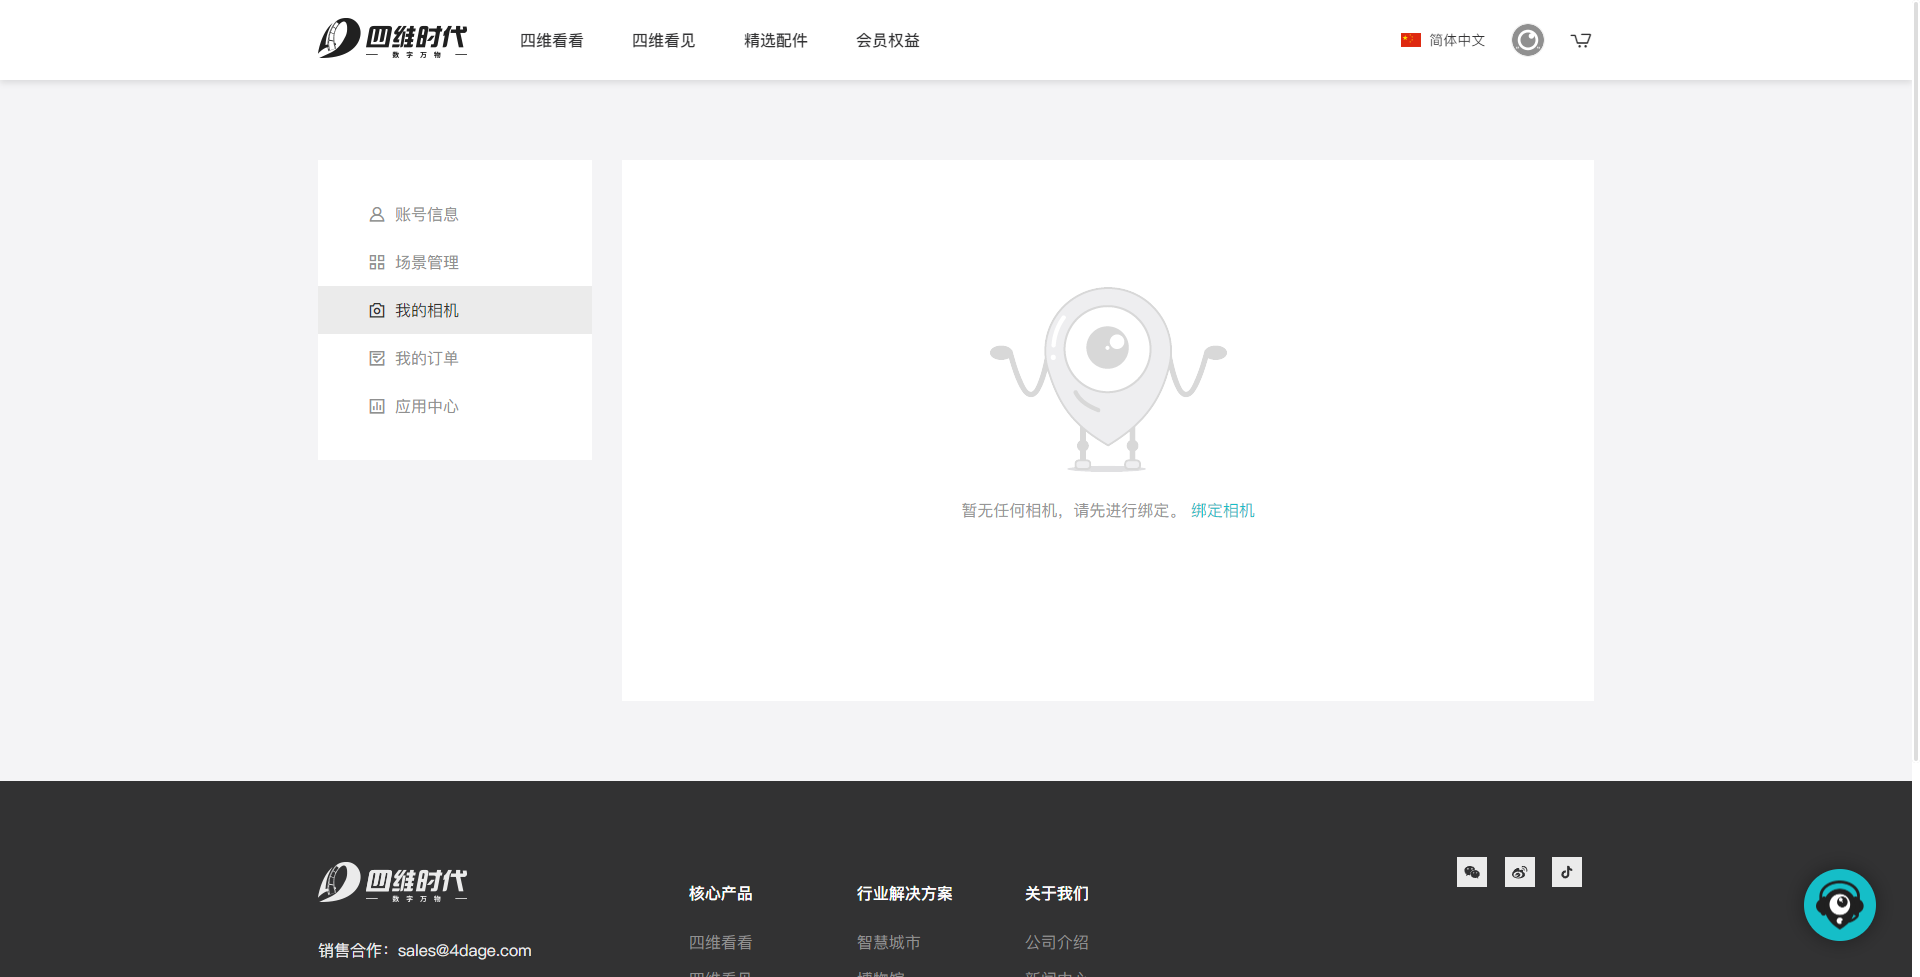The image size is (1920, 977).
Task: Open the TikTok social icon
Action: pyautogui.click(x=1566, y=872)
